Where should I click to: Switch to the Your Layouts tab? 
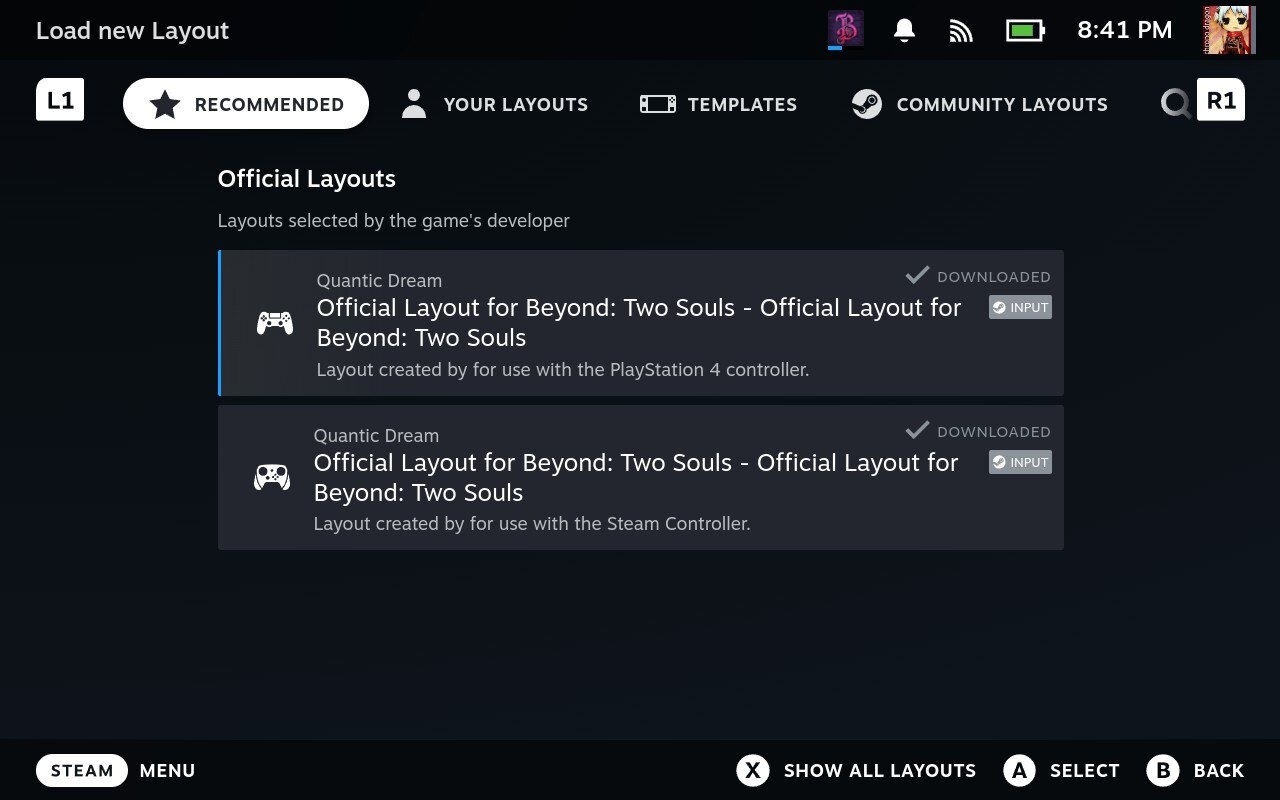tap(495, 104)
